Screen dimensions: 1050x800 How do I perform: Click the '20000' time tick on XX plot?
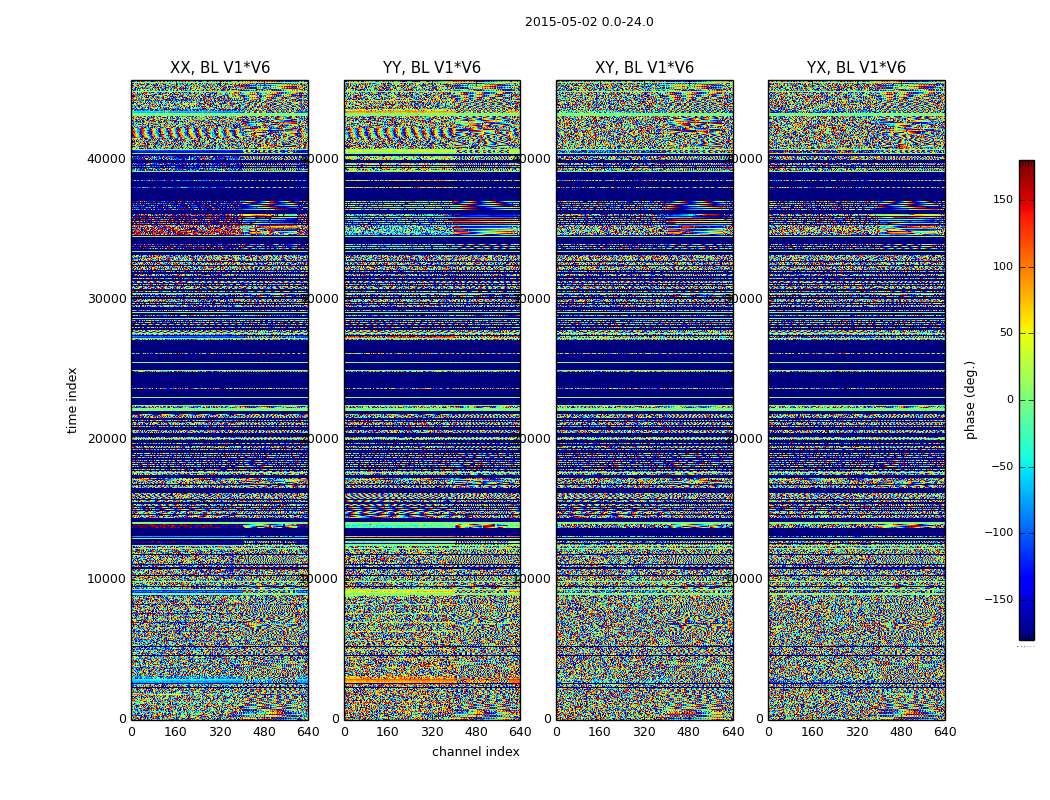(106, 438)
